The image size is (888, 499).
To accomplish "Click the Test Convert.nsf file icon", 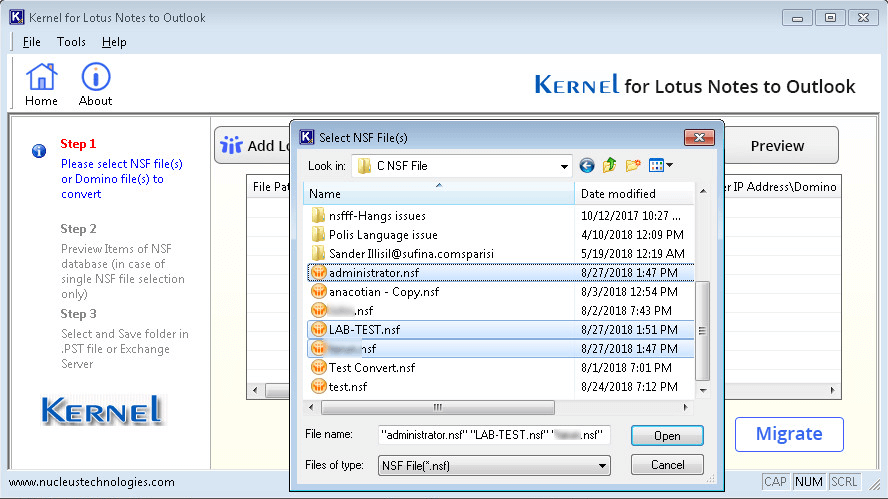I will [319, 368].
